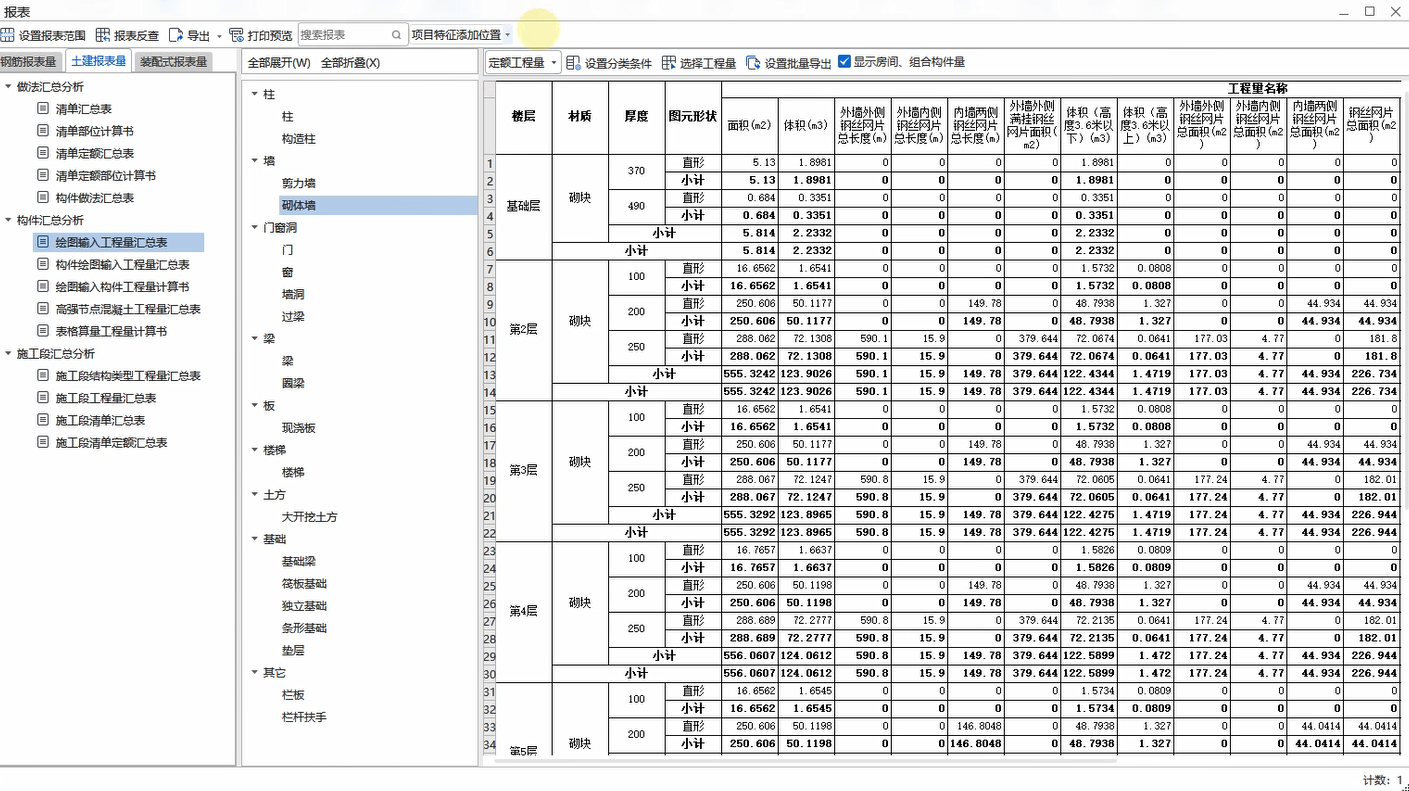Collapse the 门窗洞 category node

coord(254,228)
